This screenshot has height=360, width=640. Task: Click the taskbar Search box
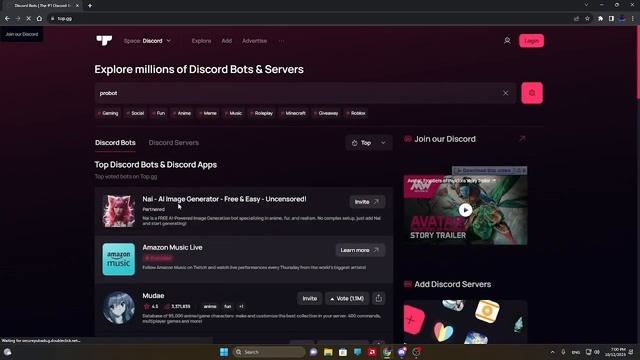point(269,352)
